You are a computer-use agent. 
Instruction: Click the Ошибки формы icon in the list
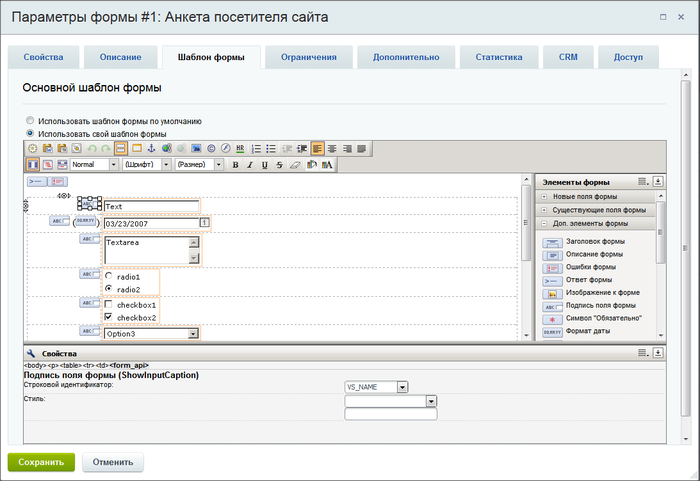(552, 268)
